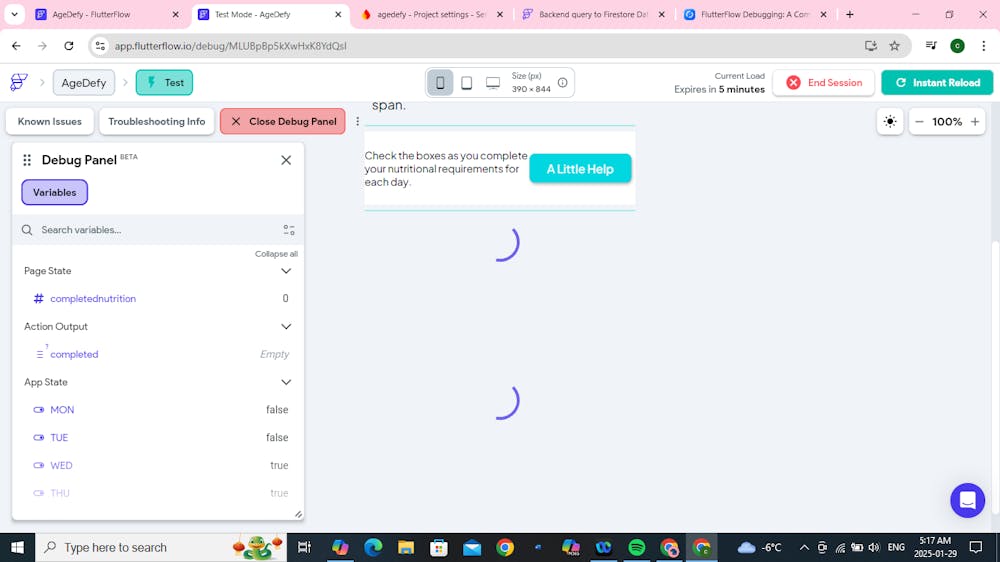The width and height of the screenshot is (1000, 562).
Task: Select the completednutrition page state variable
Action: (158, 299)
